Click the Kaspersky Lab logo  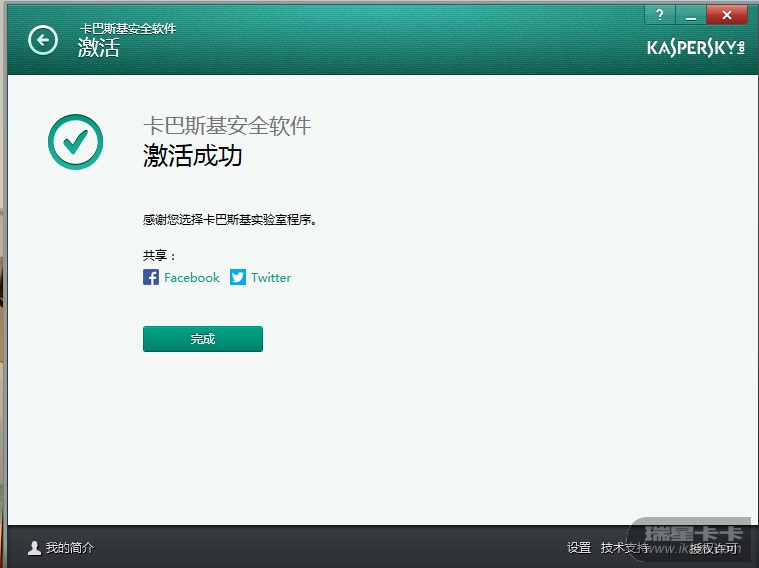696,47
